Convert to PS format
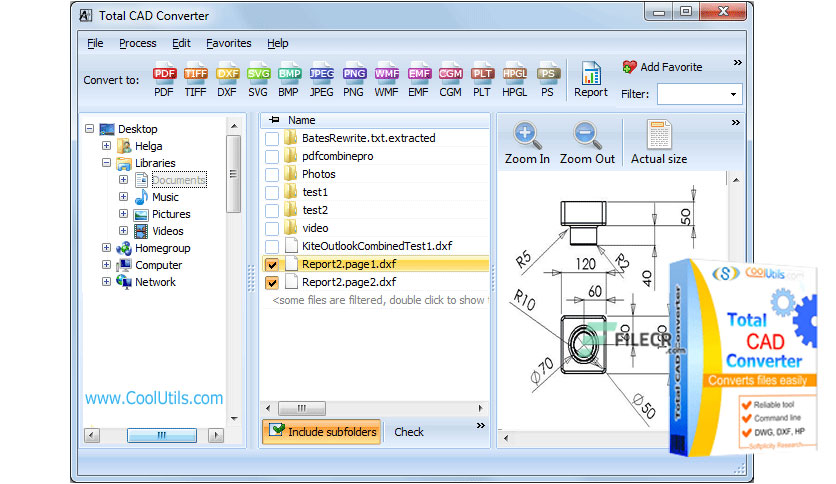 click(548, 80)
